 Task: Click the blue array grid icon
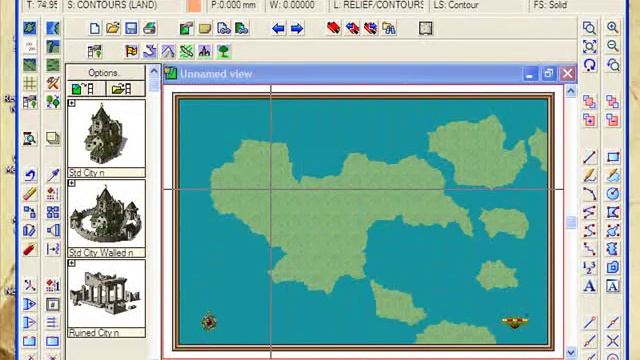click(53, 212)
